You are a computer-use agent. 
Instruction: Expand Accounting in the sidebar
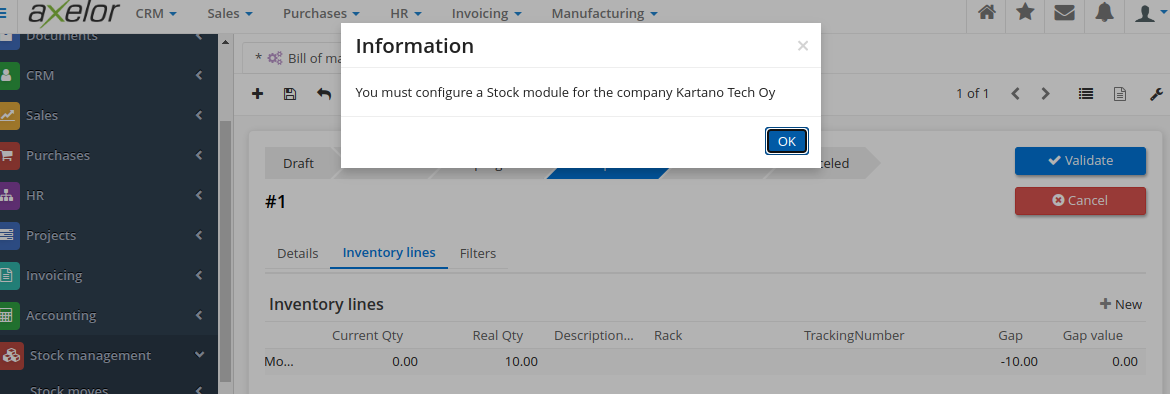[109, 315]
